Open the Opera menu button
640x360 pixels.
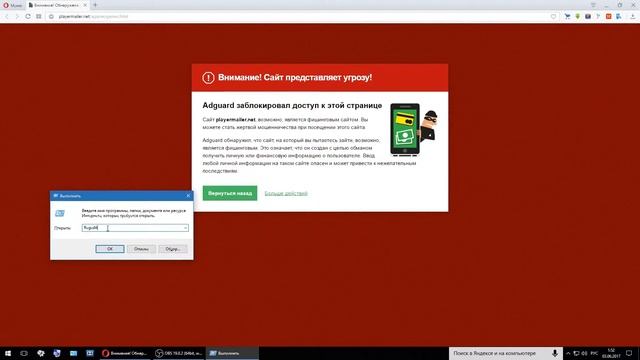(12, 5)
